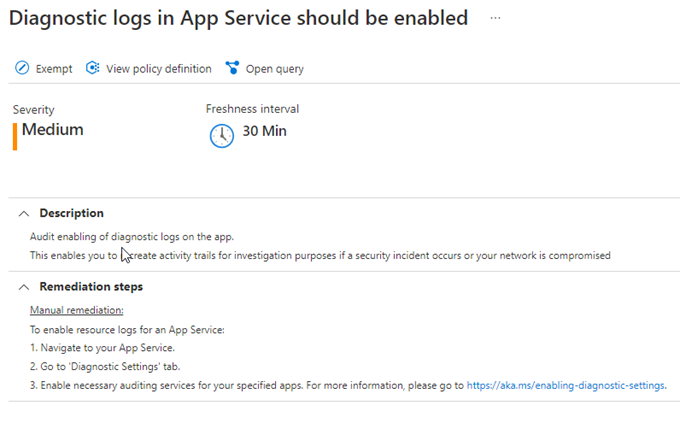Collapse the Description section chevron
680x429 pixels.
point(23,213)
